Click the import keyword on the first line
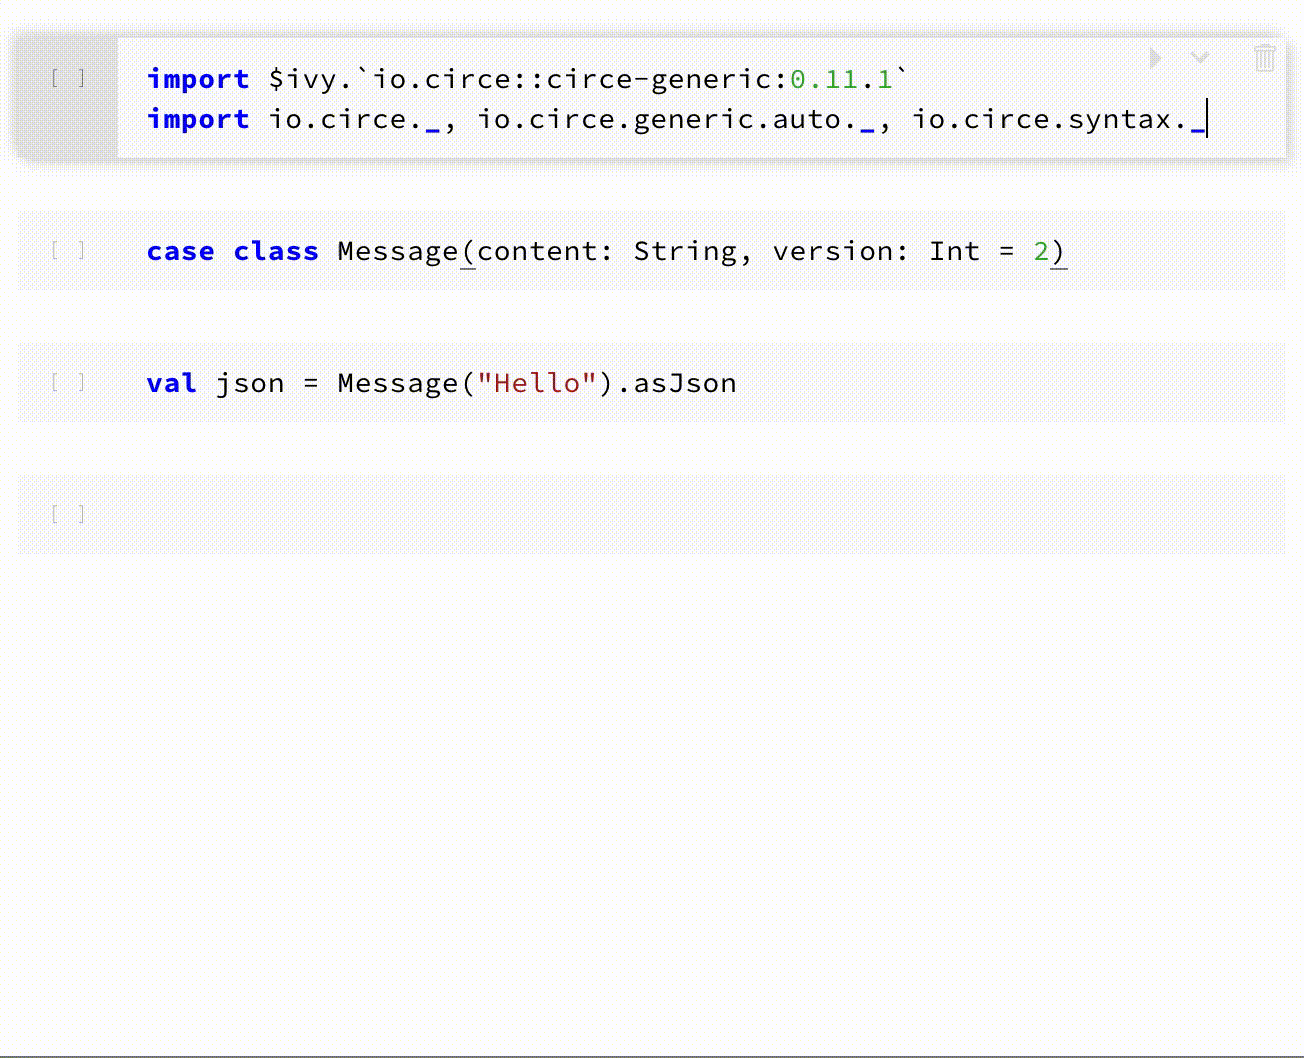The image size is (1304, 1058). point(198,79)
